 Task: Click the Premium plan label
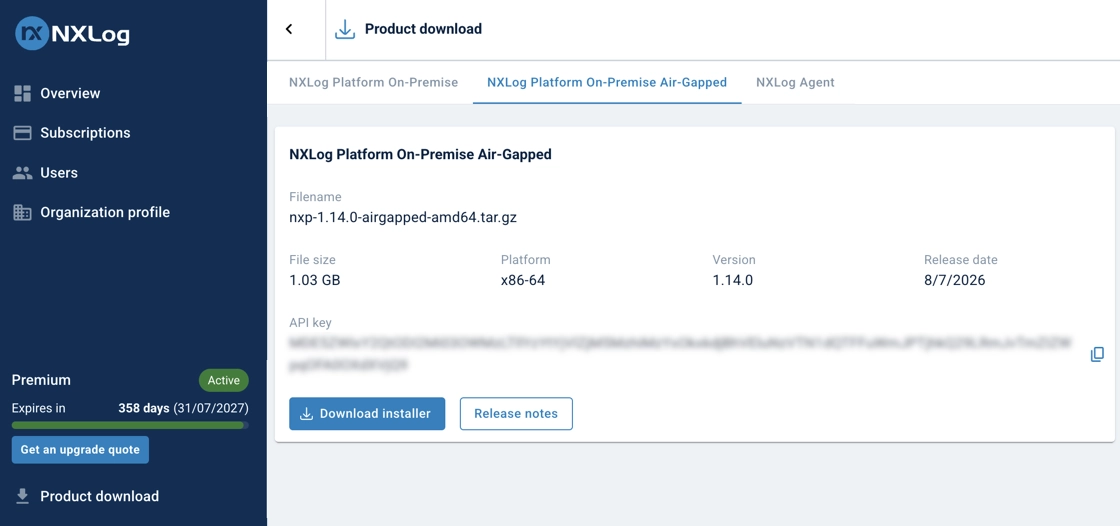click(41, 380)
